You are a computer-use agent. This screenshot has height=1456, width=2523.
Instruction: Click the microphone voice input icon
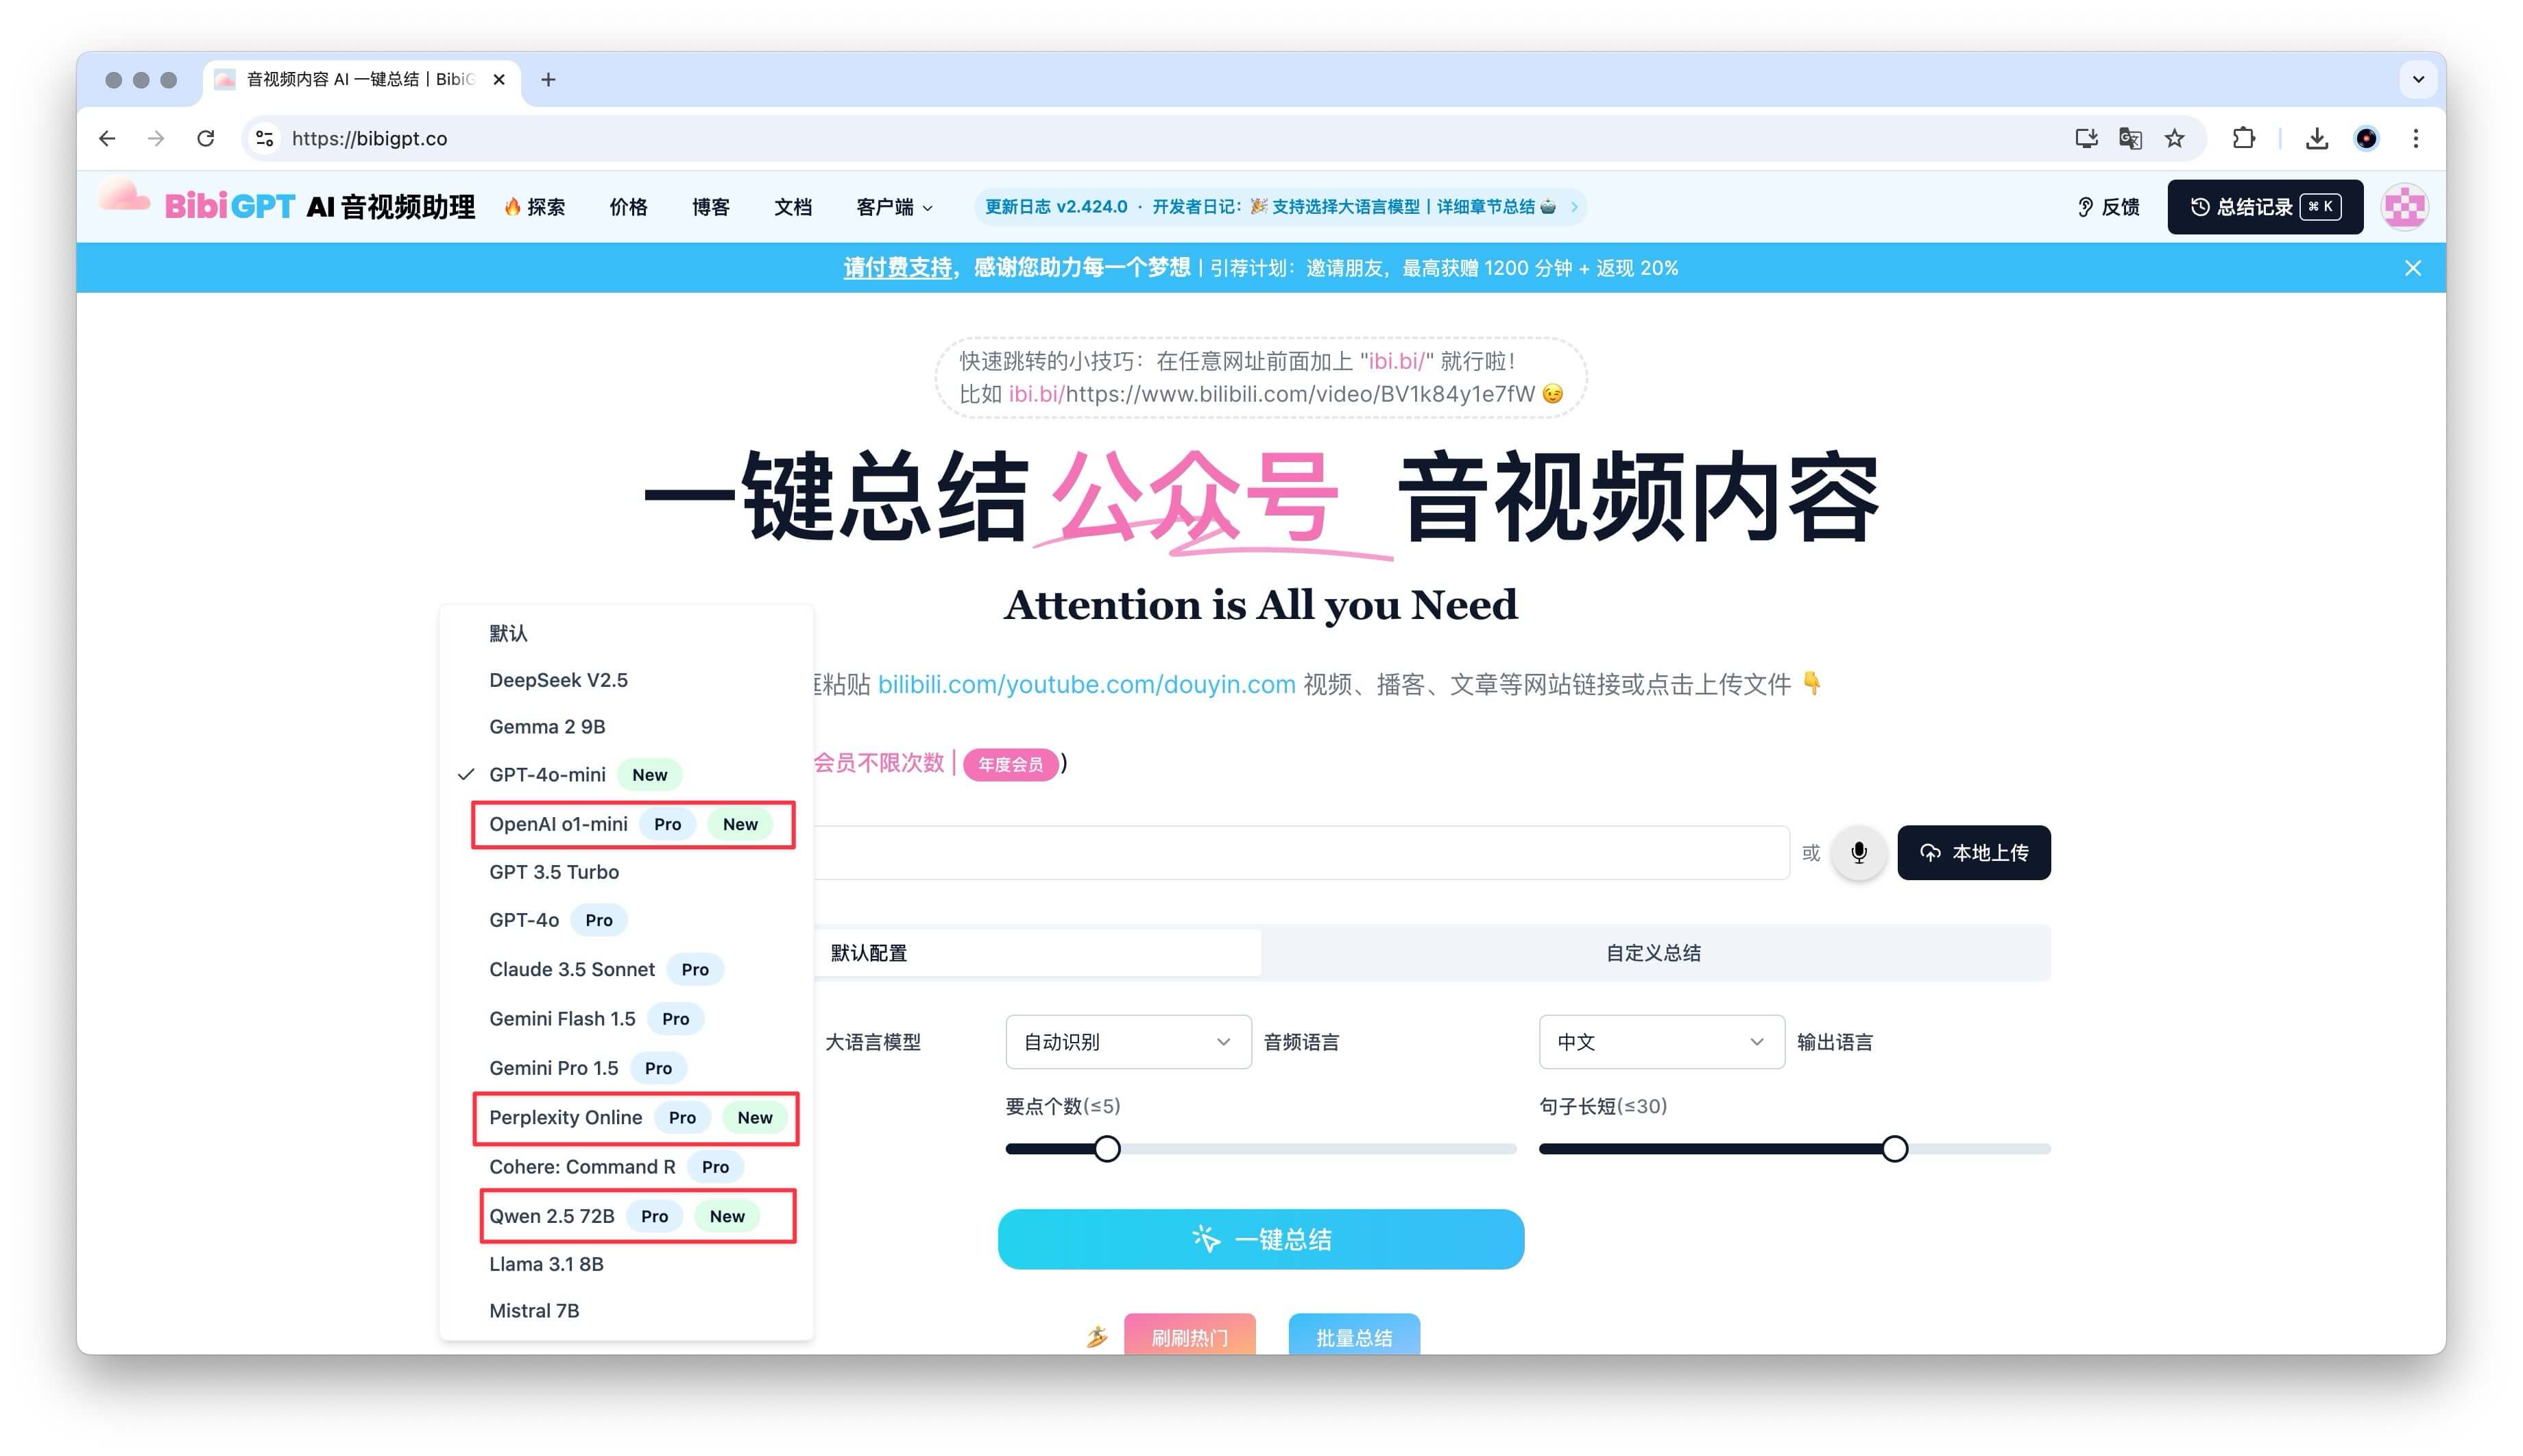pos(1858,853)
